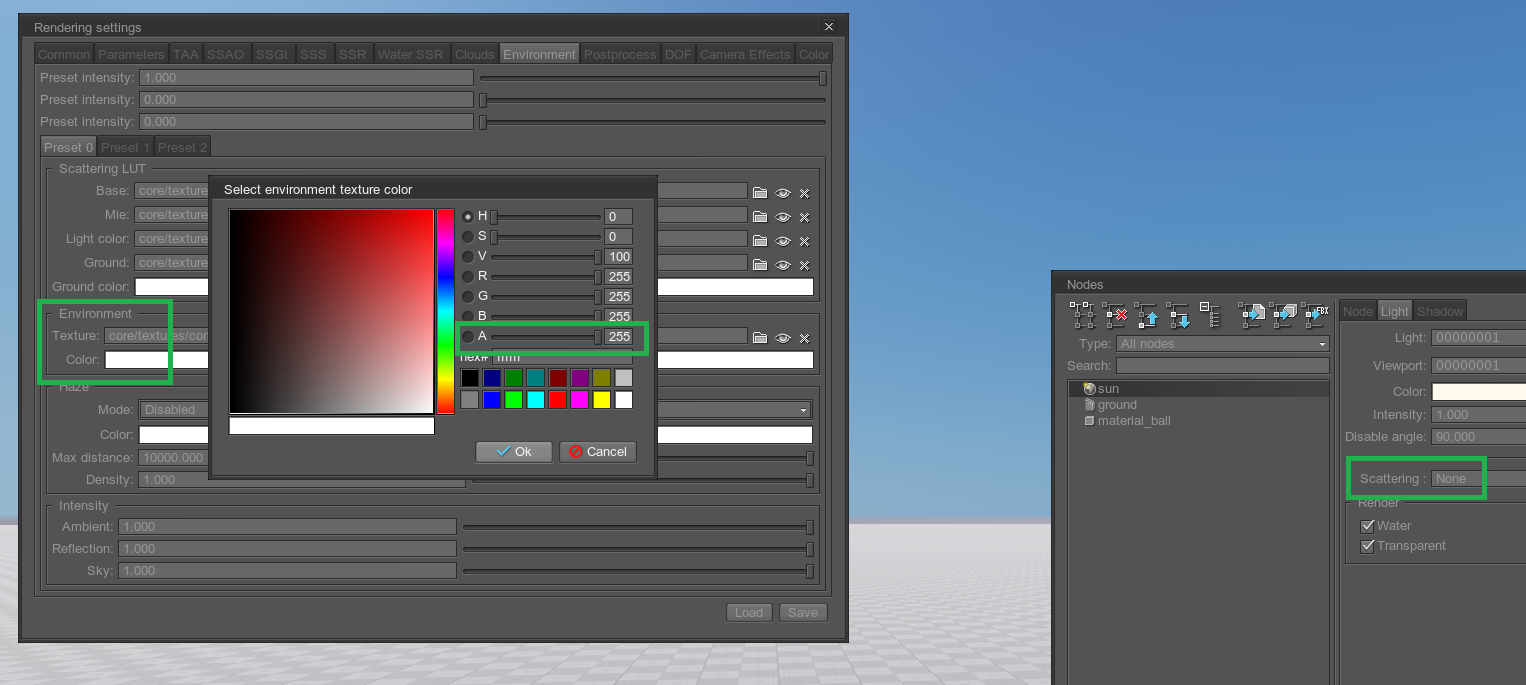This screenshot has height=685, width=1526.
Task: Disable the Transparent render checkbox
Action: [1368, 546]
